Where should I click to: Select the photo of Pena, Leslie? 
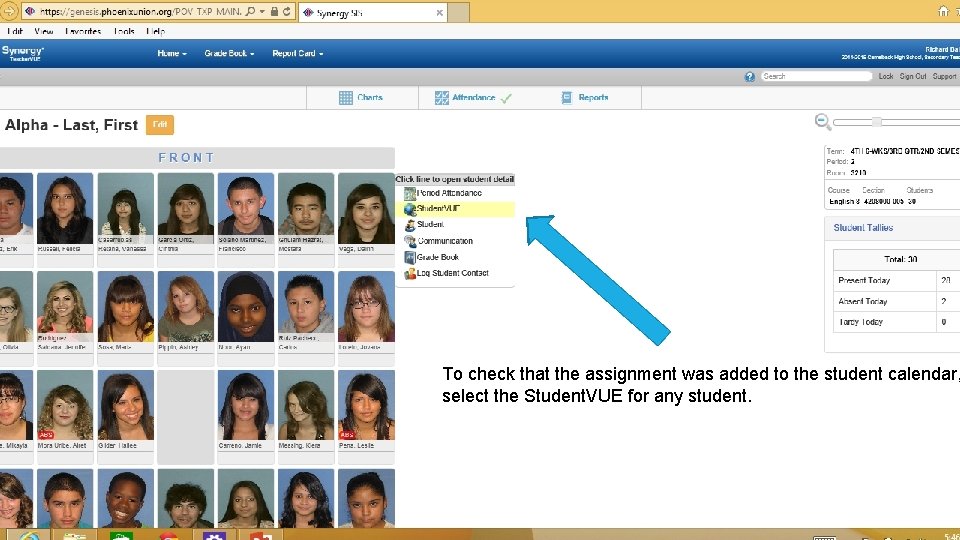[366, 405]
